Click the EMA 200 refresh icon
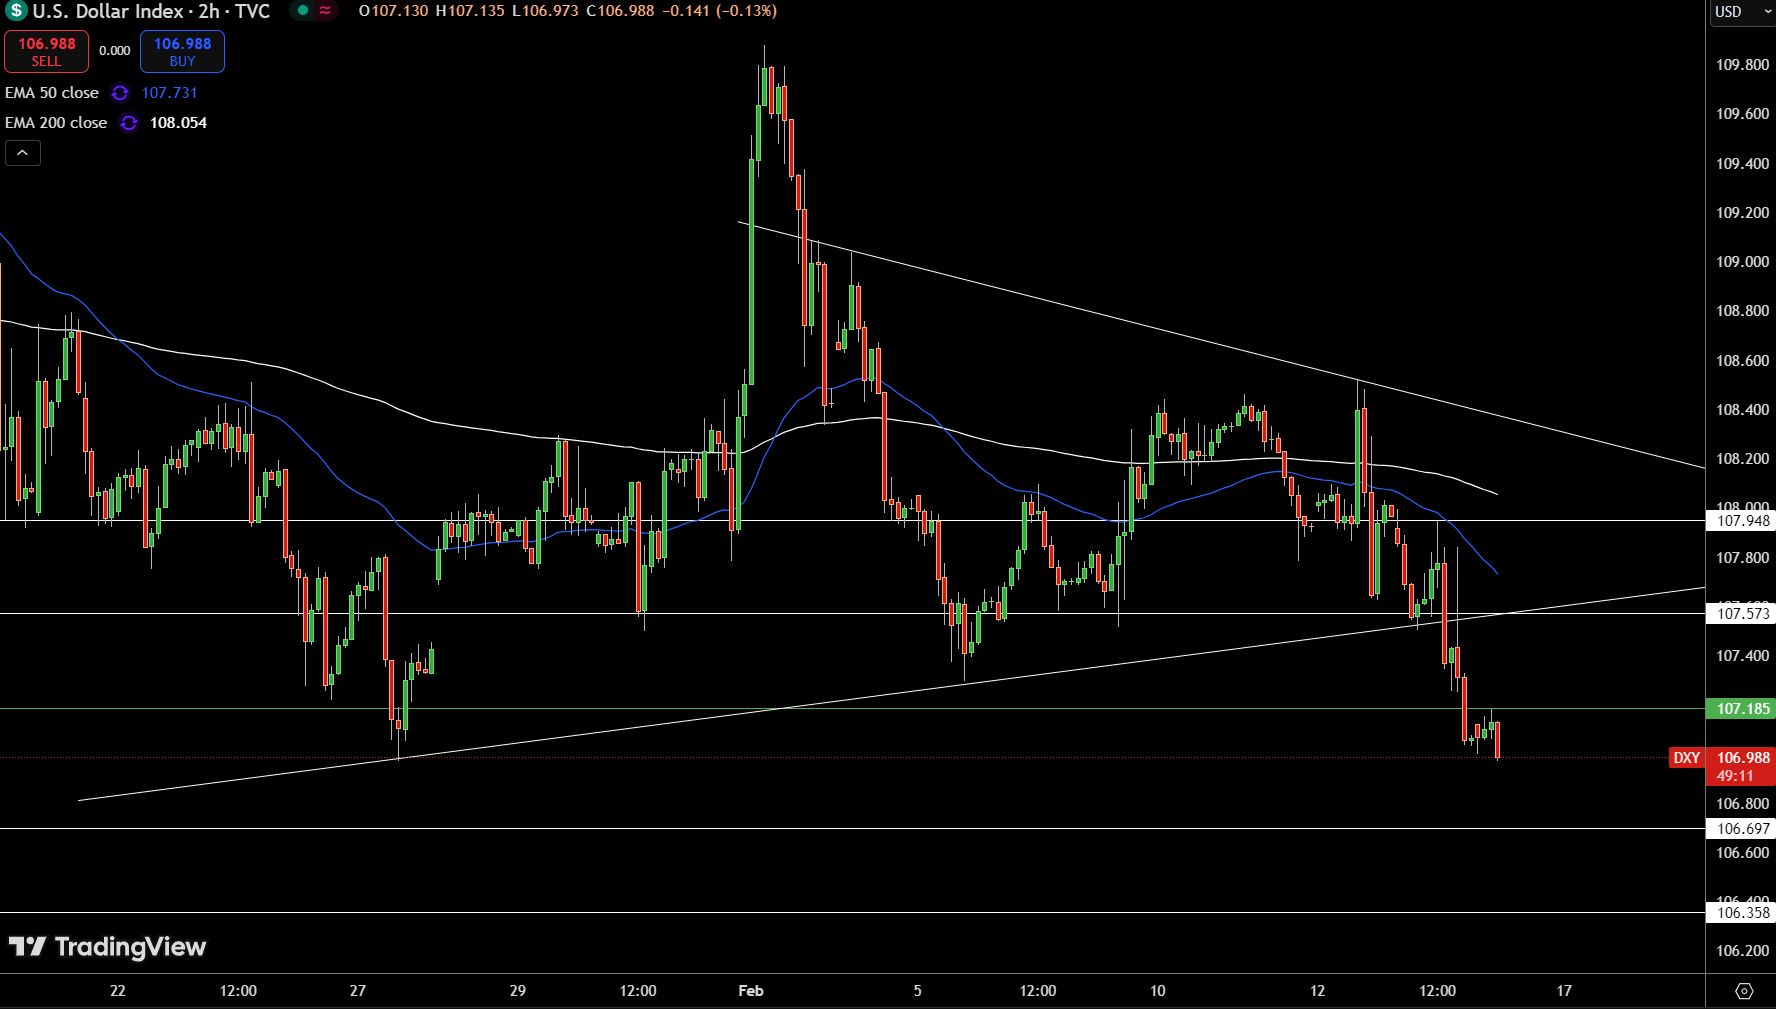 129,123
